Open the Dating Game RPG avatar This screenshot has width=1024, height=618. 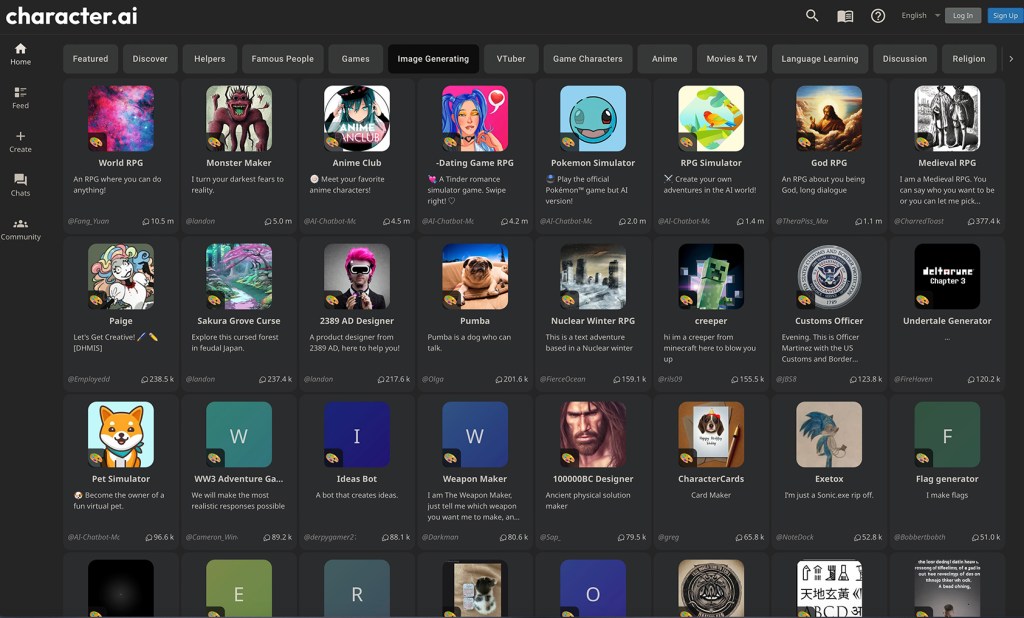475,118
